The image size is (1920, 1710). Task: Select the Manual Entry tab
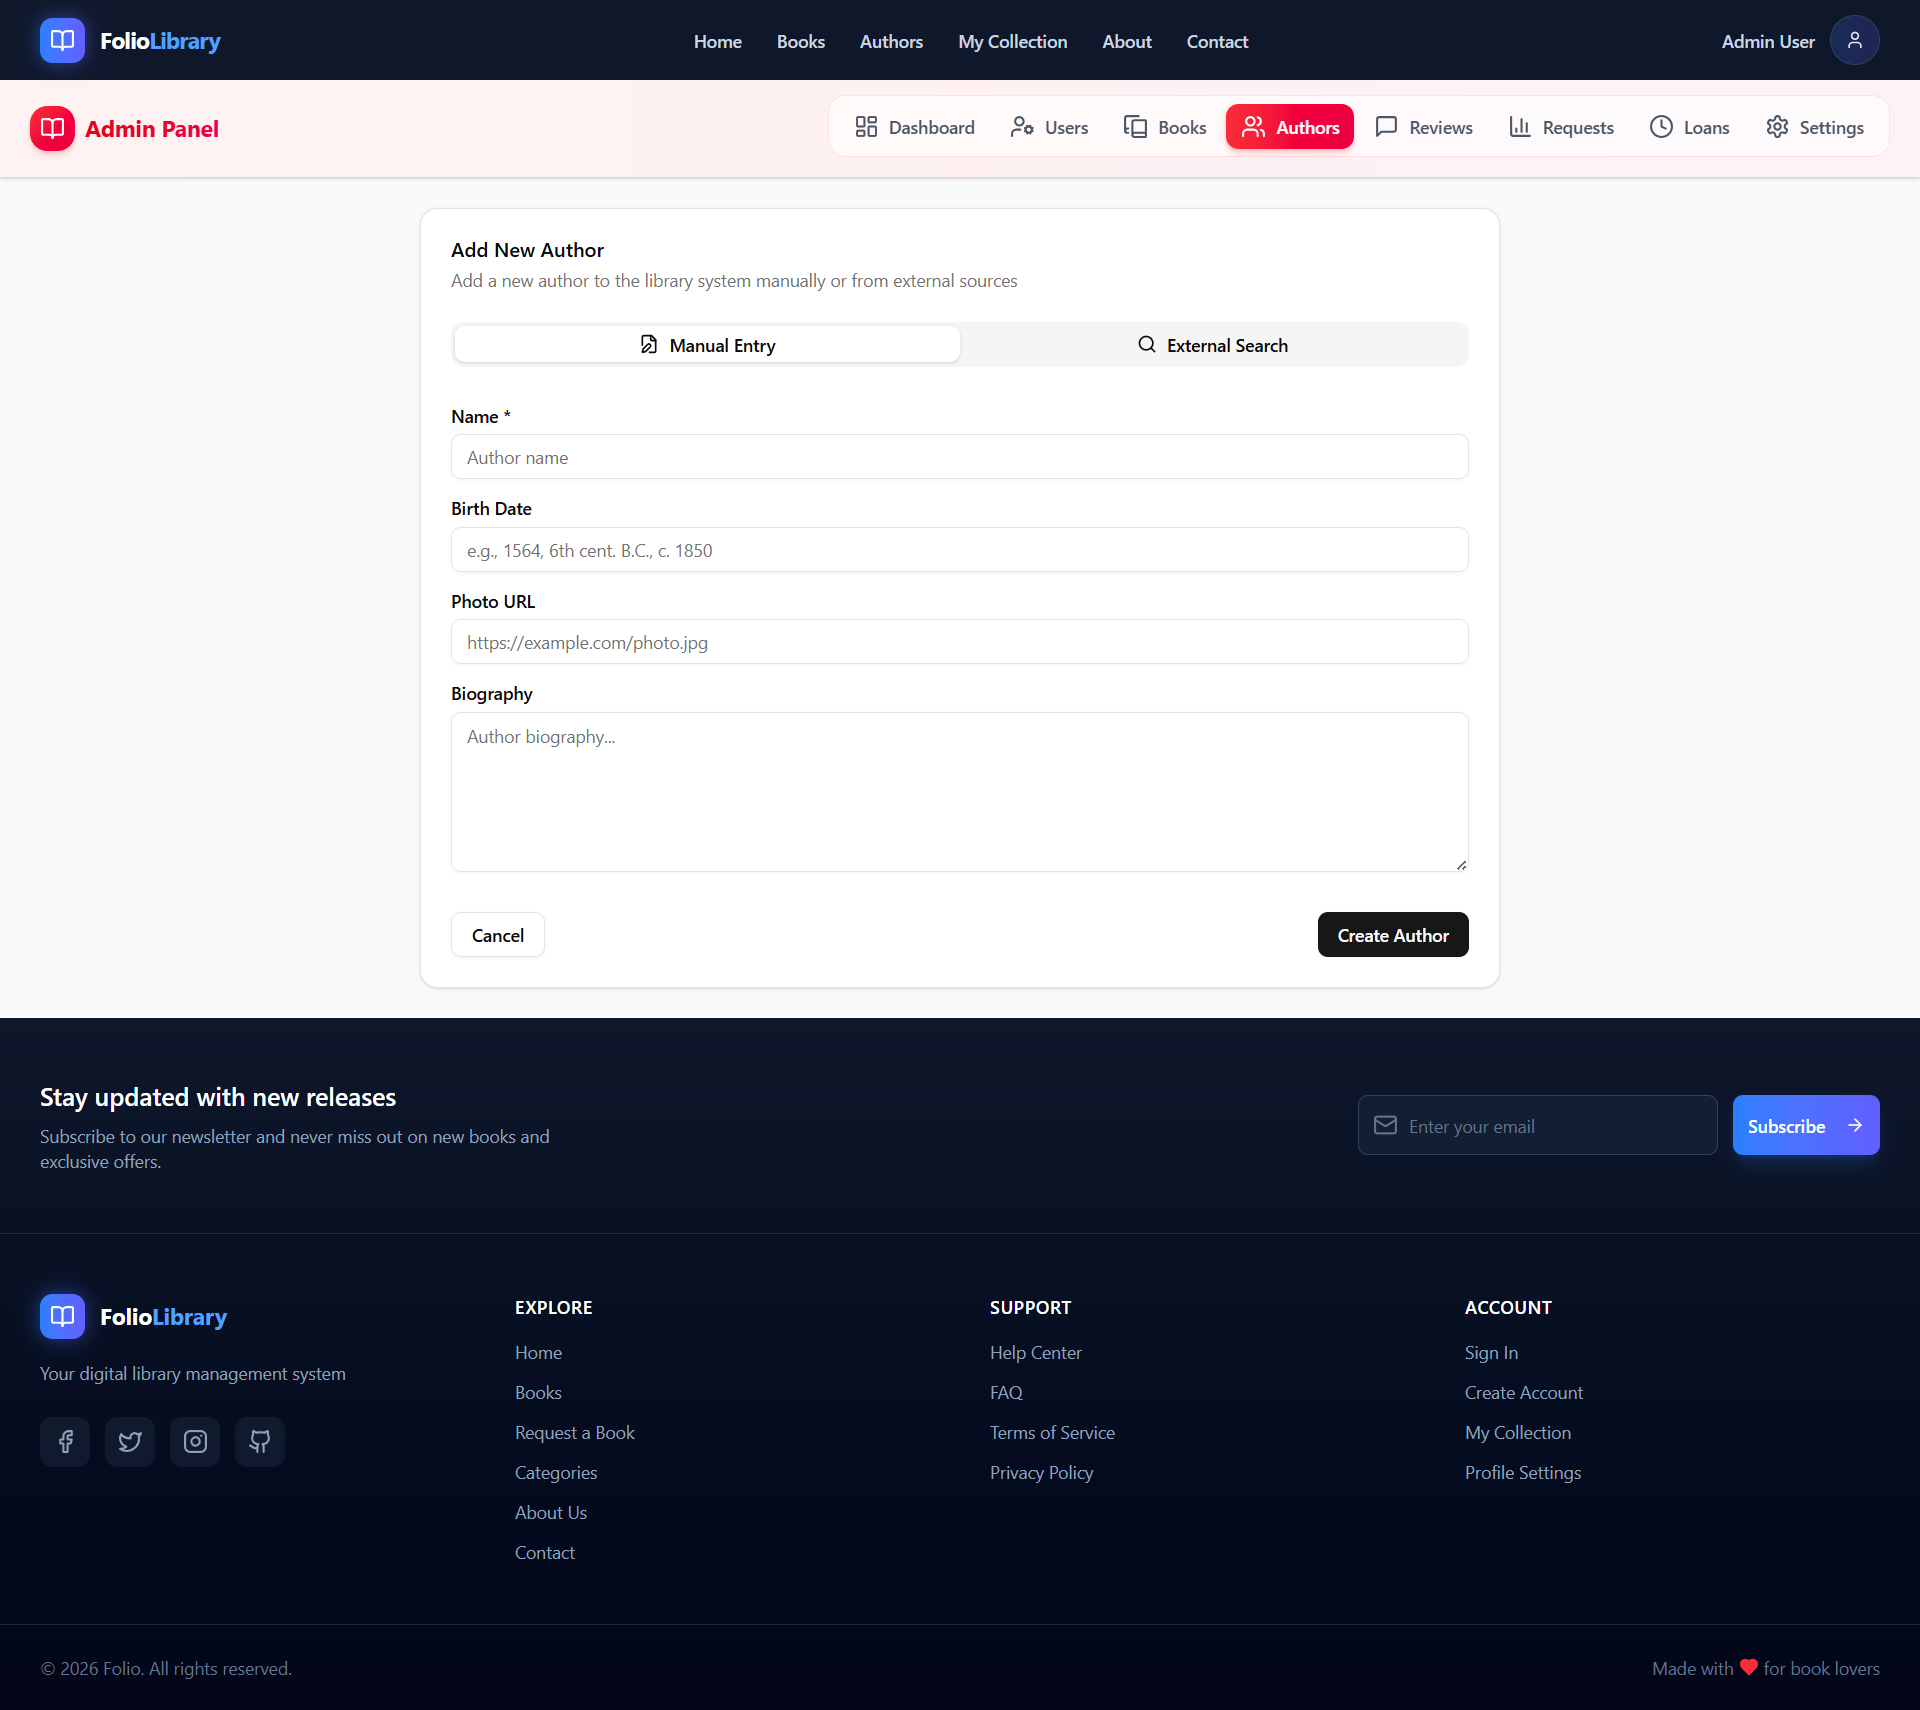pos(706,344)
